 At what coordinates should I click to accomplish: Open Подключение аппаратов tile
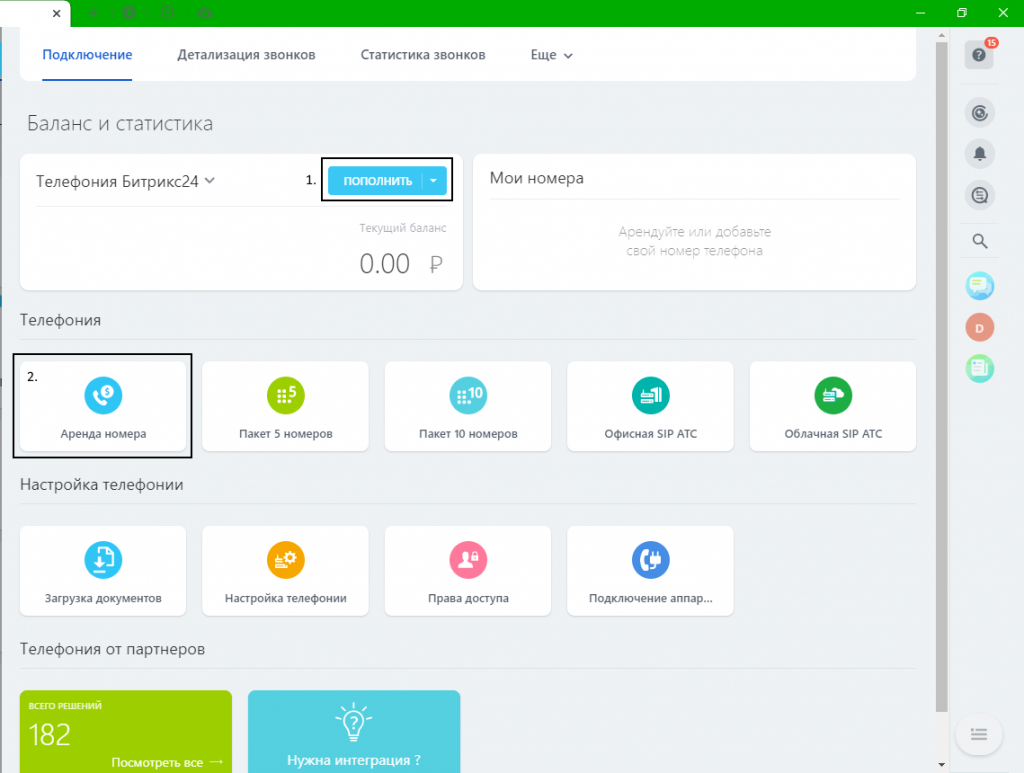[x=650, y=571]
